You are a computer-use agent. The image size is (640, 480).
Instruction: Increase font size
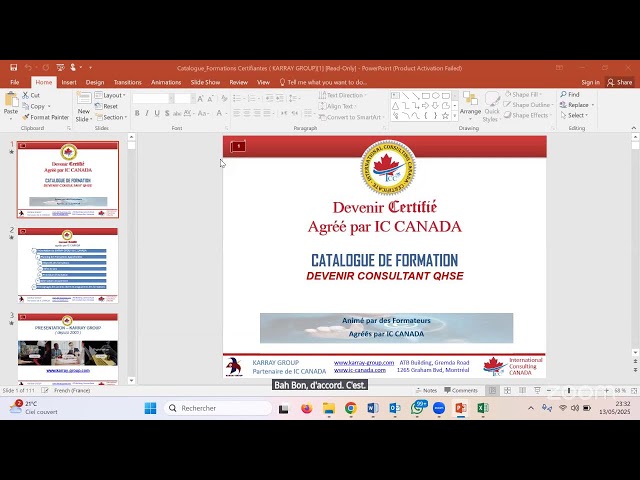coord(200,99)
